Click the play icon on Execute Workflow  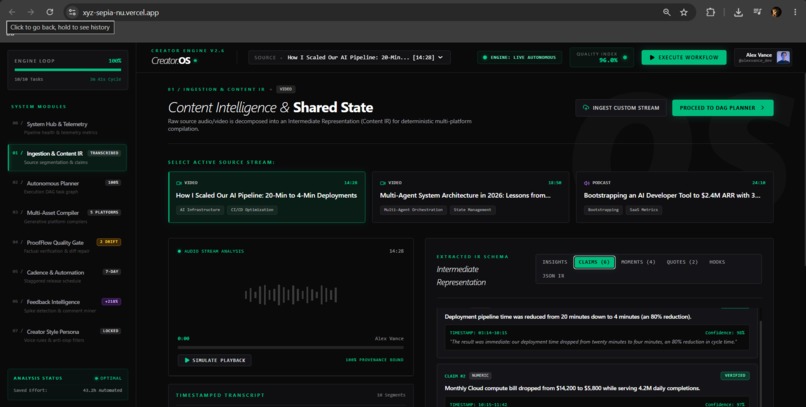point(652,58)
